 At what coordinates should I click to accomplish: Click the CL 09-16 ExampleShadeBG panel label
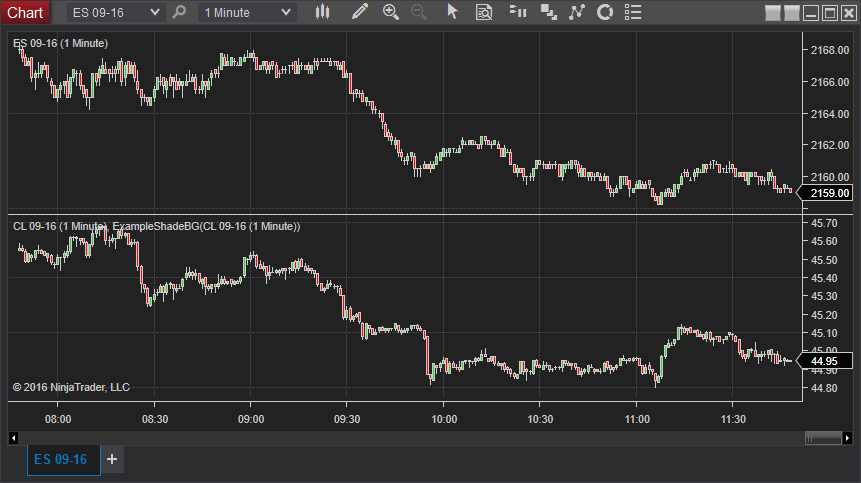[156, 226]
